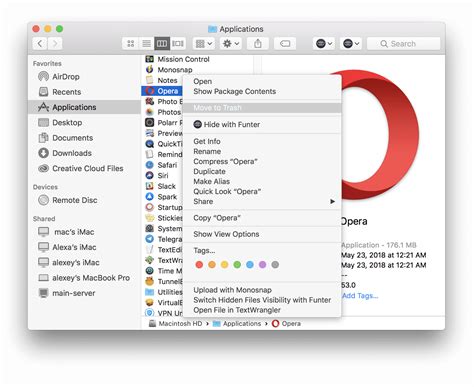Image resolution: width=474 pixels, height=387 pixels.
Task: Select Safari in the app list
Action: [x=162, y=165]
